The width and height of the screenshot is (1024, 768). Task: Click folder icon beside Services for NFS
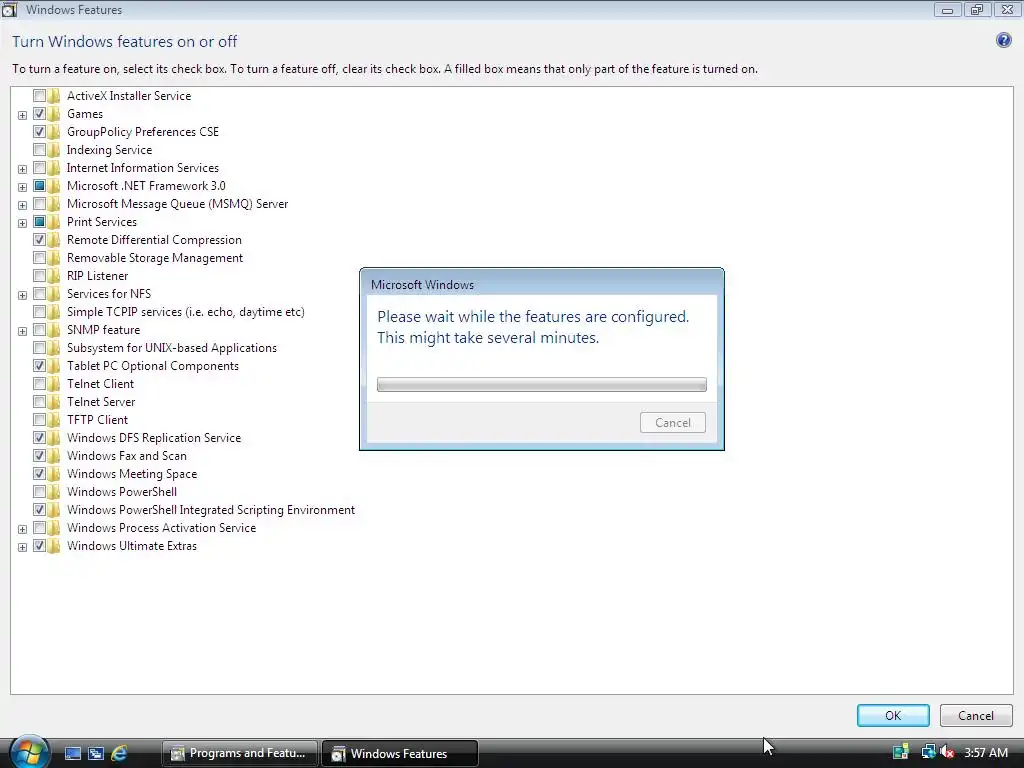pos(54,294)
